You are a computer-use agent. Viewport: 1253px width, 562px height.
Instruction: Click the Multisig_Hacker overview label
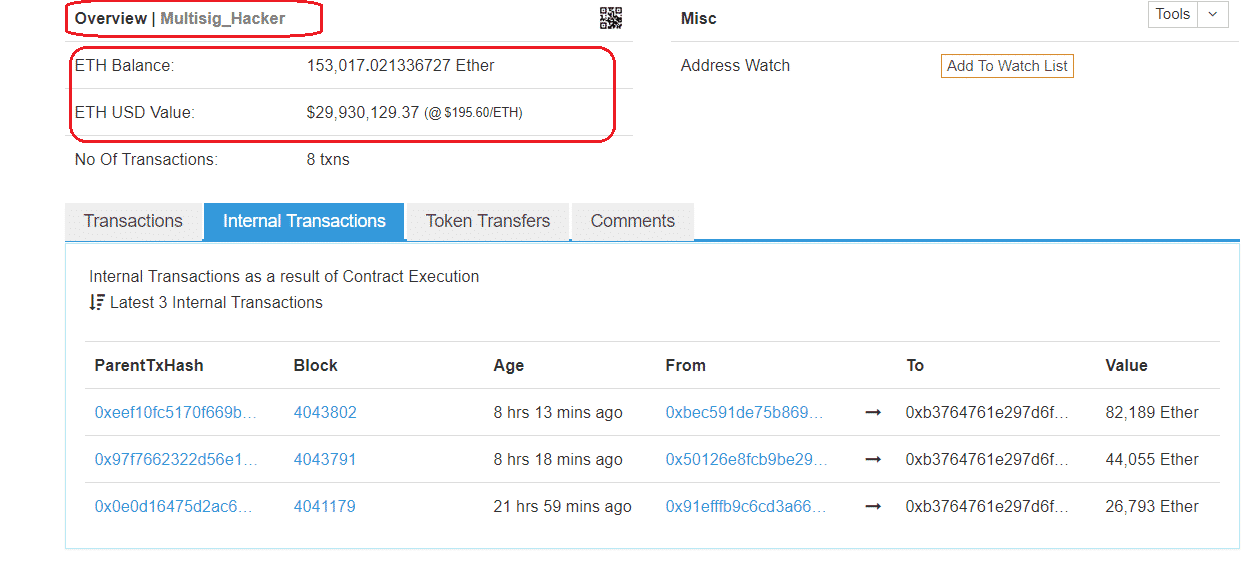click(222, 18)
